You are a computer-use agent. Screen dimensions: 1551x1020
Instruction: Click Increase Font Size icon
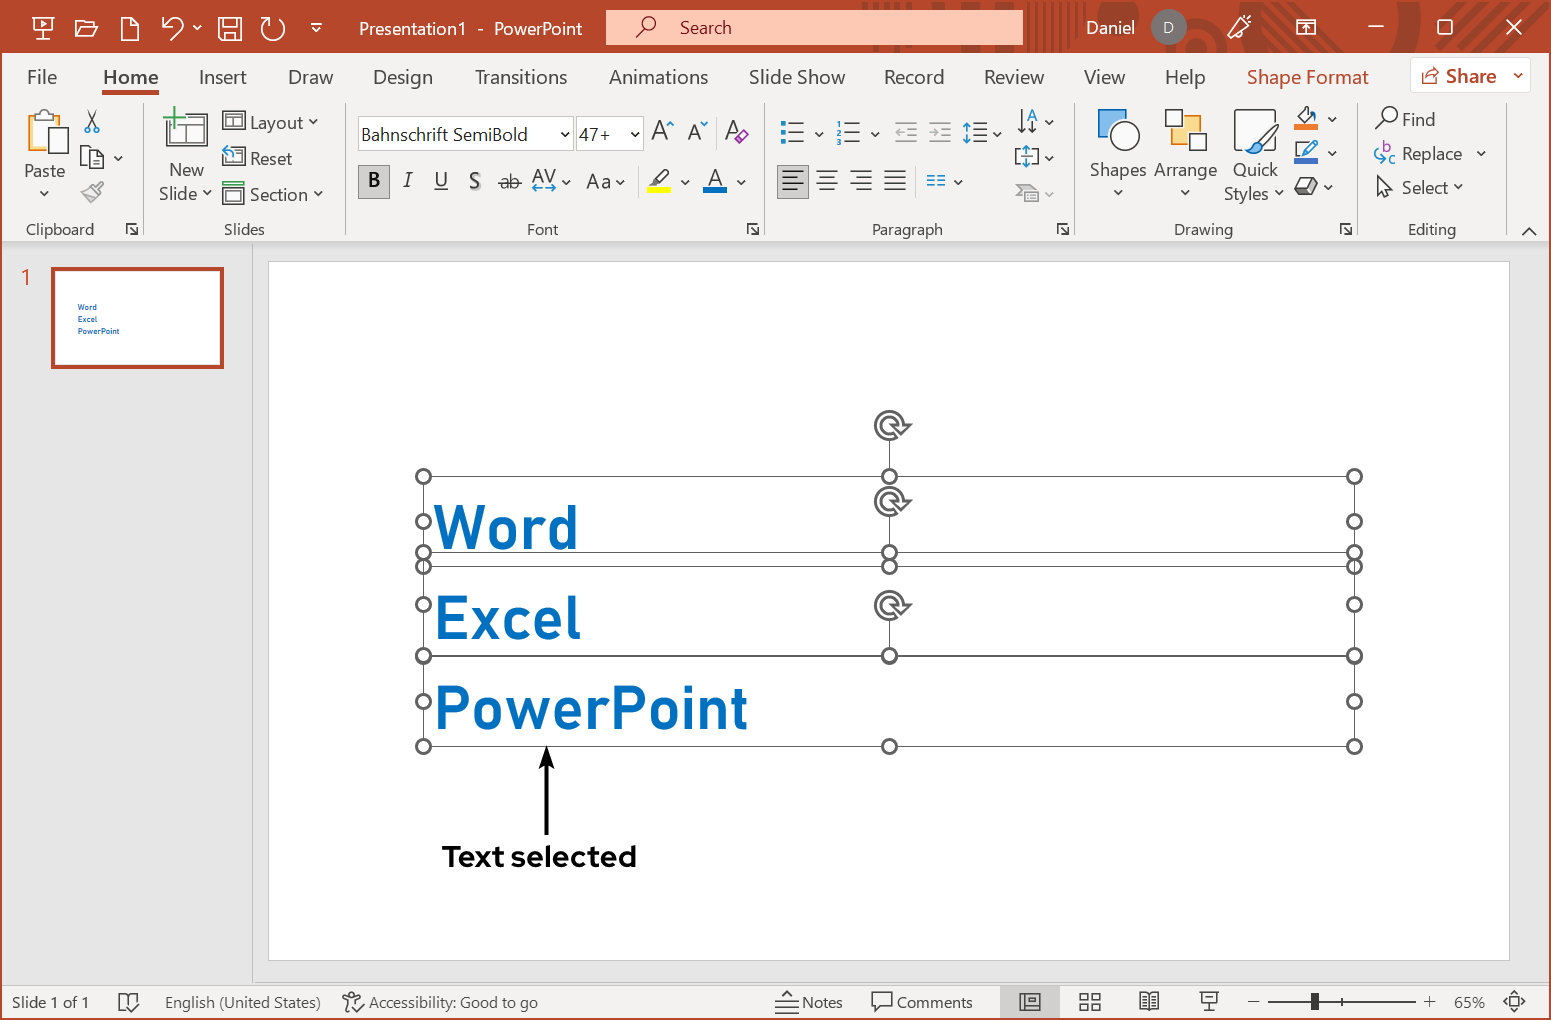[x=662, y=132]
